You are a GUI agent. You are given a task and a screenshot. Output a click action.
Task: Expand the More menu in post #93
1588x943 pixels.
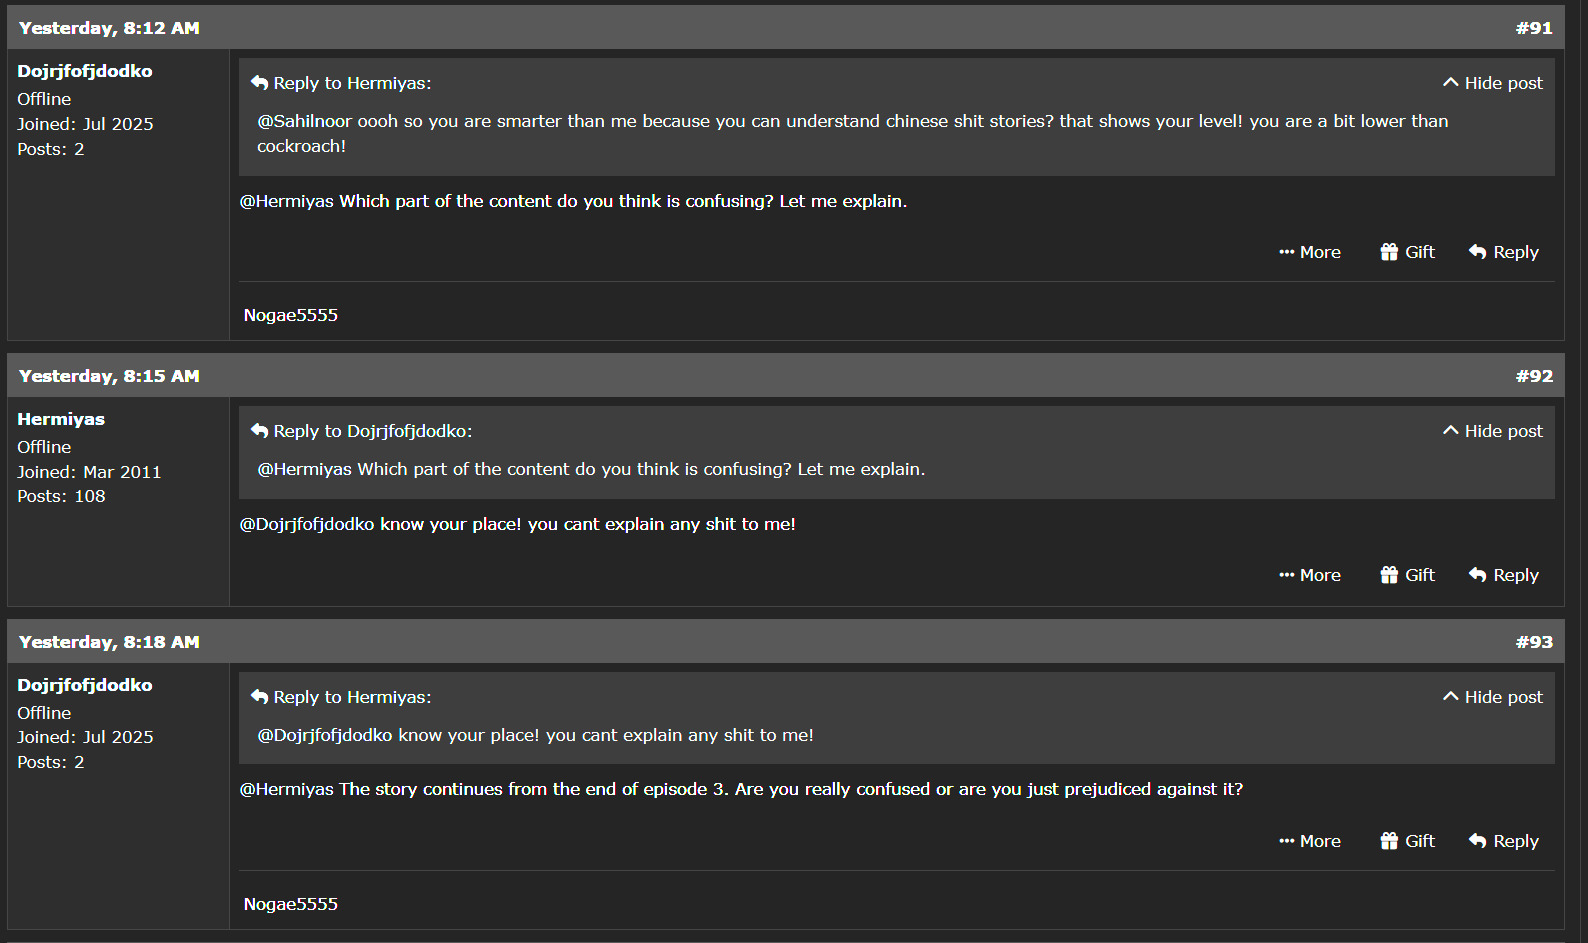pos(1309,841)
